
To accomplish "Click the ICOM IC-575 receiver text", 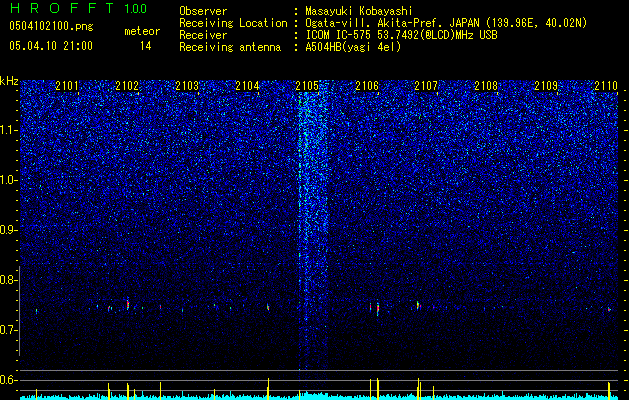I will [401, 35].
